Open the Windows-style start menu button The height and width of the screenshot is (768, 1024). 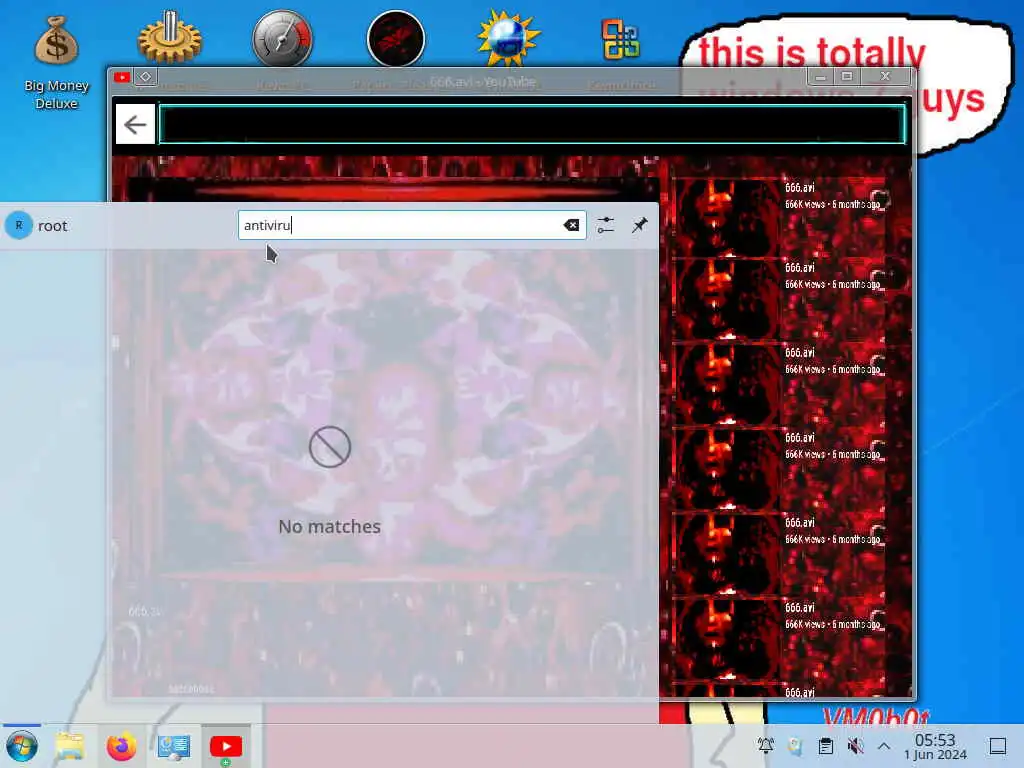[x=22, y=746]
